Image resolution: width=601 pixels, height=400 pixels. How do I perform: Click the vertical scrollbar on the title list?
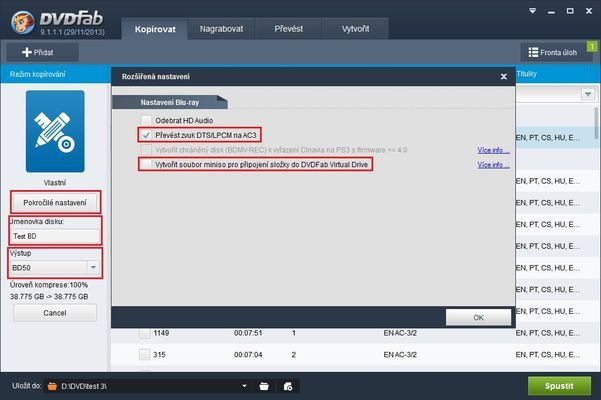tap(596, 123)
